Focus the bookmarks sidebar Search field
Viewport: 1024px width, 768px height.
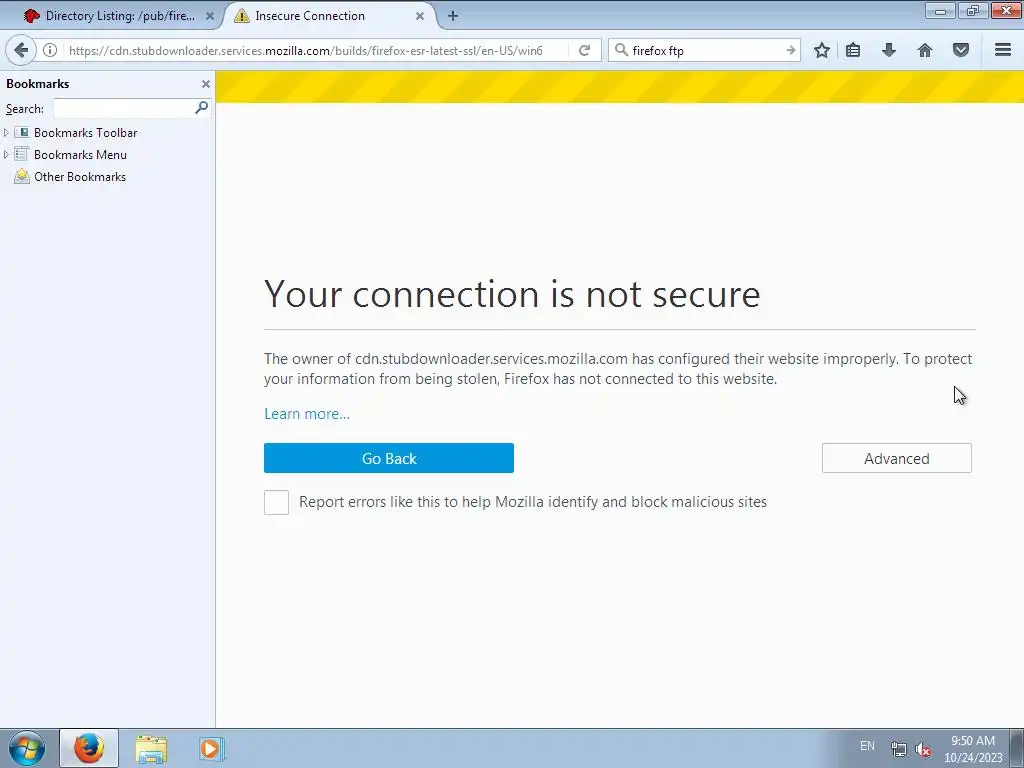[124, 108]
